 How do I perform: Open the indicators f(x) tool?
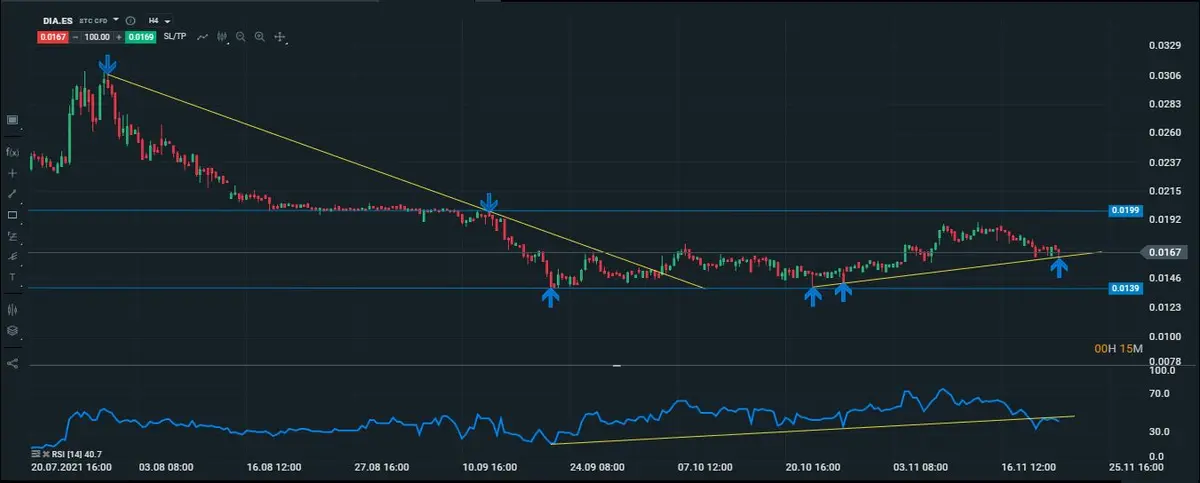[x=13, y=152]
